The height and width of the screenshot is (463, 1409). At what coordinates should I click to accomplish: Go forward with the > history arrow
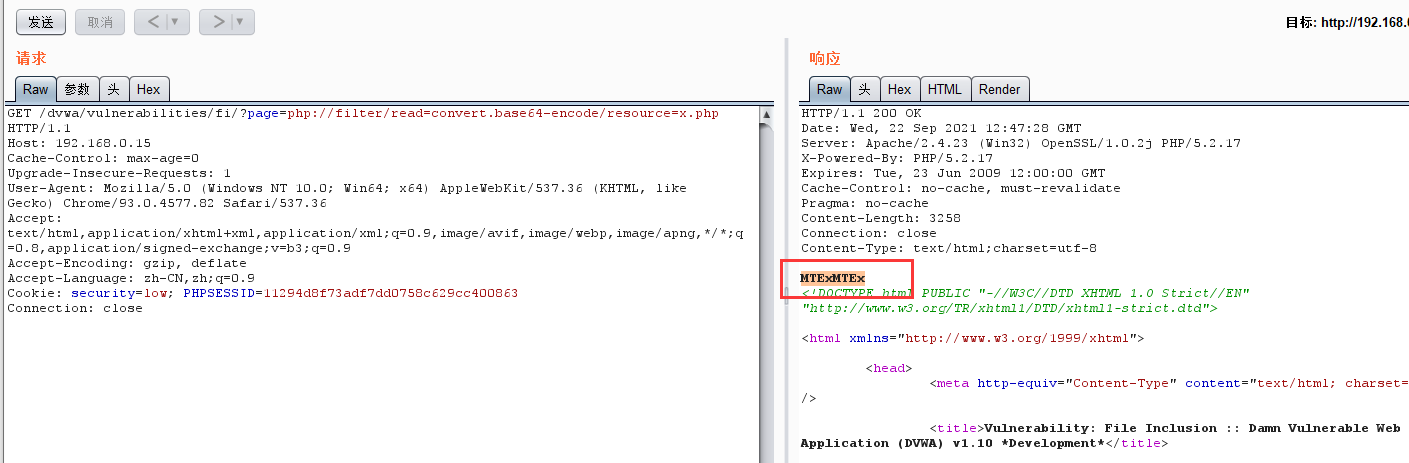(x=217, y=22)
